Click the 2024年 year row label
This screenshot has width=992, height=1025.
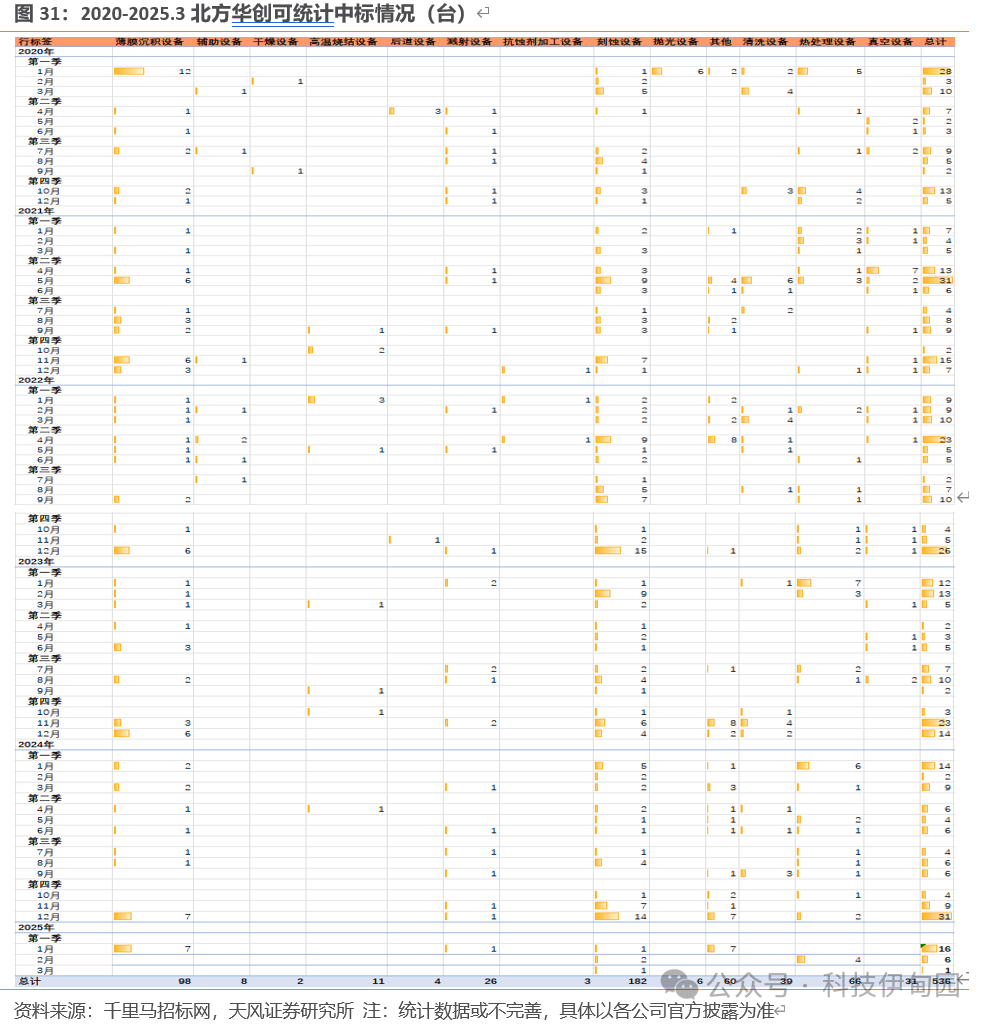(36, 745)
